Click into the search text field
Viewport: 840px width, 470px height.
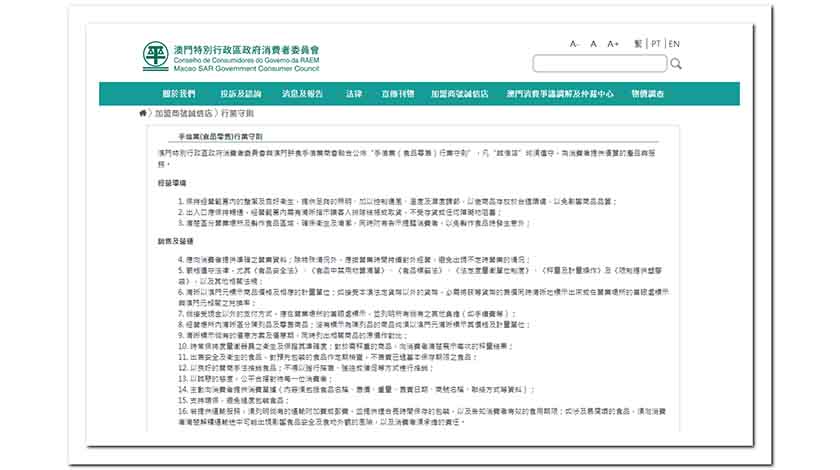click(599, 64)
